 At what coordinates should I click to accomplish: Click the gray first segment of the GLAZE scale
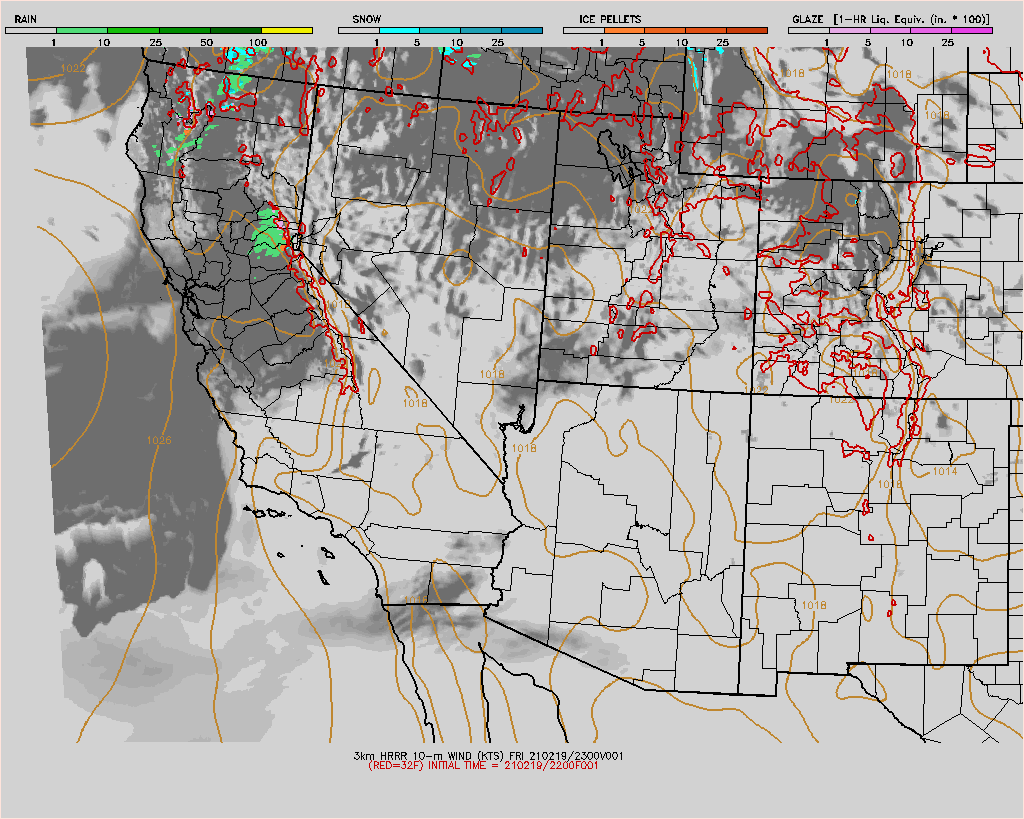pyautogui.click(x=808, y=31)
